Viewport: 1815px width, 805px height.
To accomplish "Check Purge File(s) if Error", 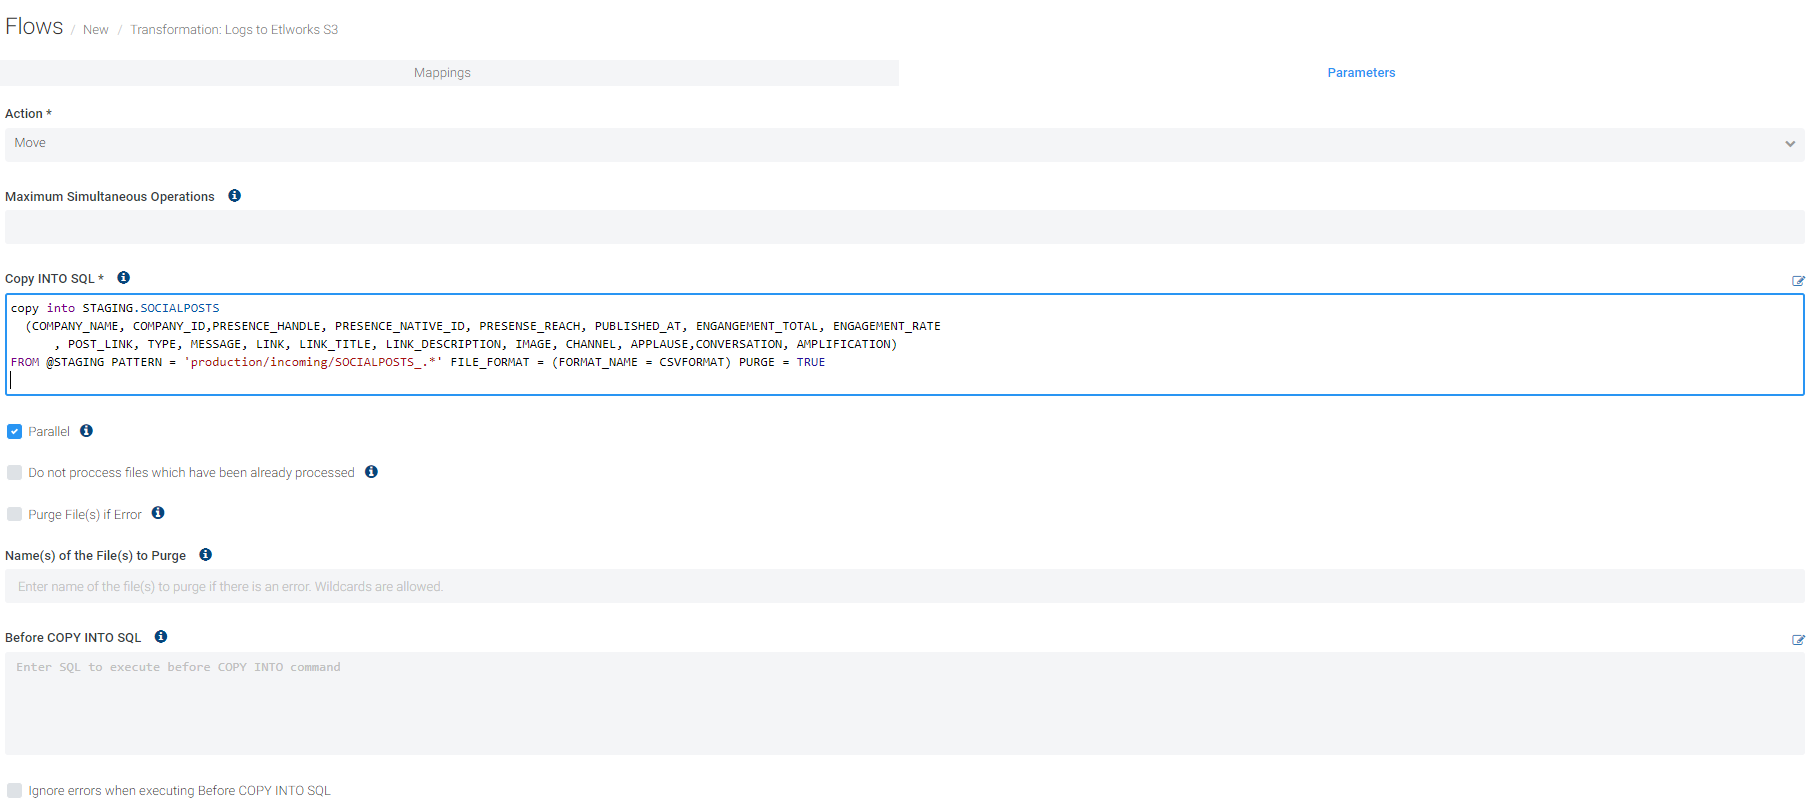I will 14,514.
